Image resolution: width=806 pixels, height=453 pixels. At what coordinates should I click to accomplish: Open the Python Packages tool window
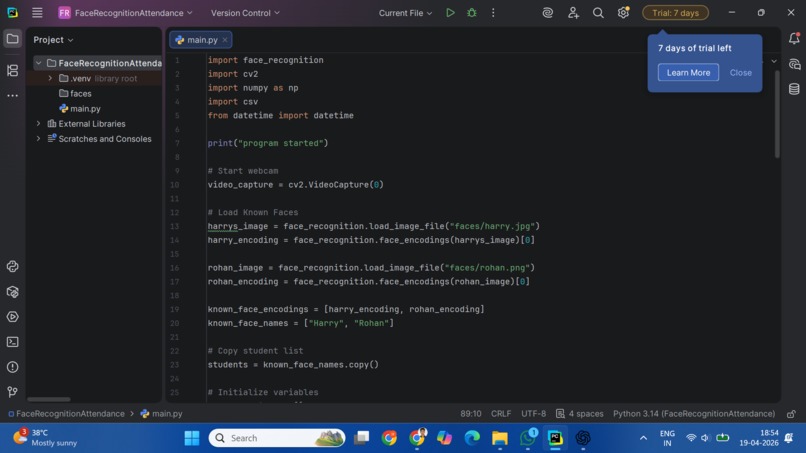coord(12,292)
